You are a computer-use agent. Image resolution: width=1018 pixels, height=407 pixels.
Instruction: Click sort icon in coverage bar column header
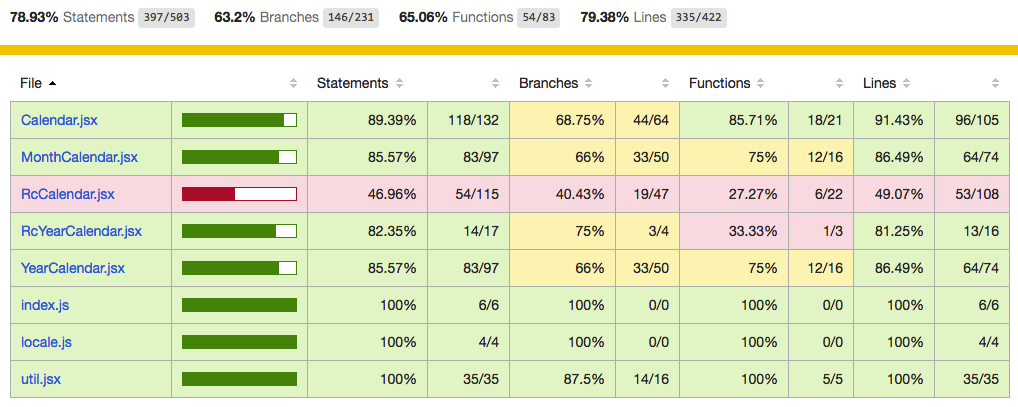coord(293,83)
